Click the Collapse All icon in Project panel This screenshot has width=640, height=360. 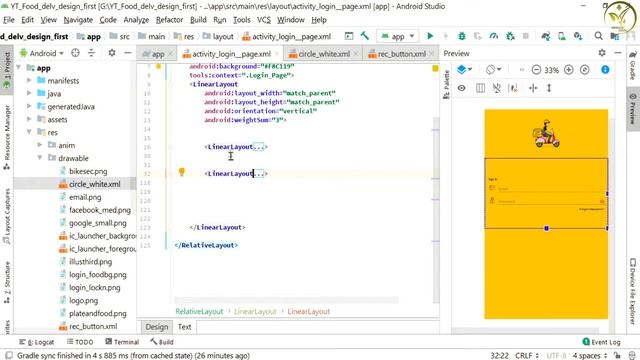click(x=91, y=53)
